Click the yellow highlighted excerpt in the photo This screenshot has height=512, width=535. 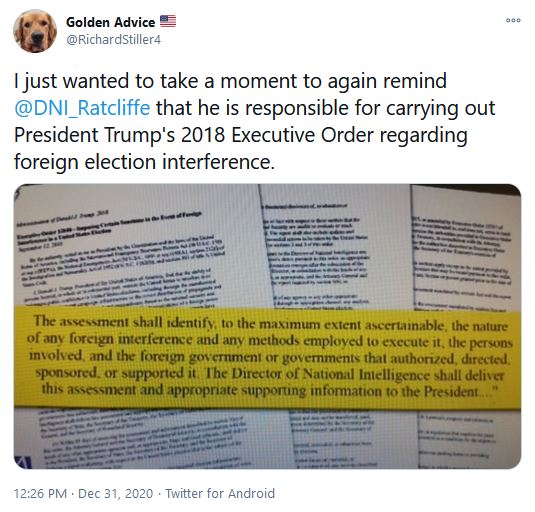coord(267,357)
